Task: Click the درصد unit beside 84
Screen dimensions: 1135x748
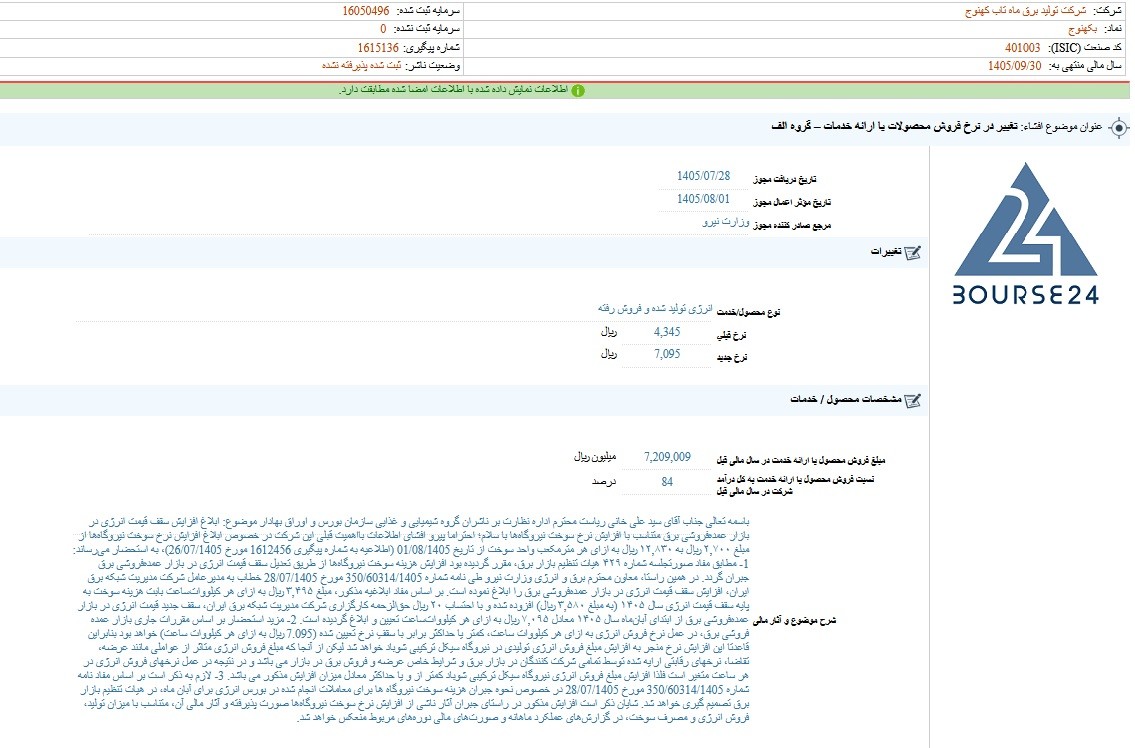Action: click(x=604, y=482)
